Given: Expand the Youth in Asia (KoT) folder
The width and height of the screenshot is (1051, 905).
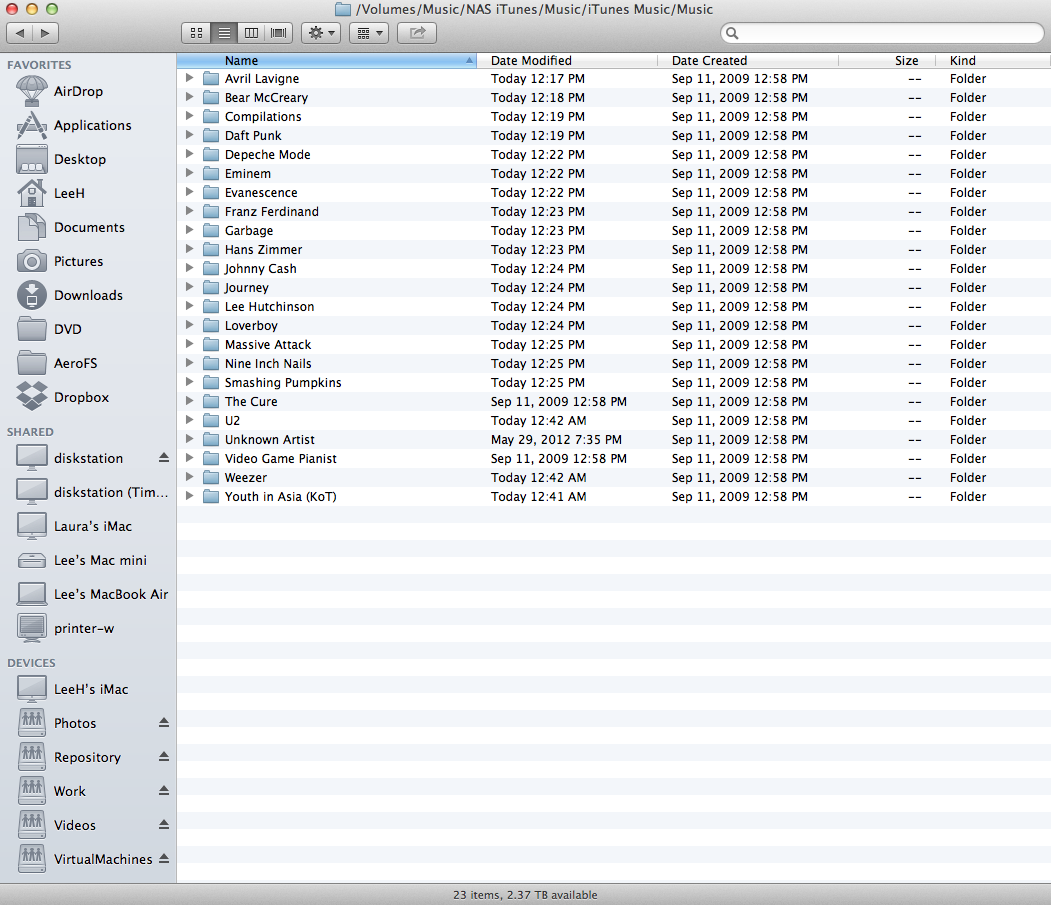Looking at the screenshot, I should tap(190, 496).
